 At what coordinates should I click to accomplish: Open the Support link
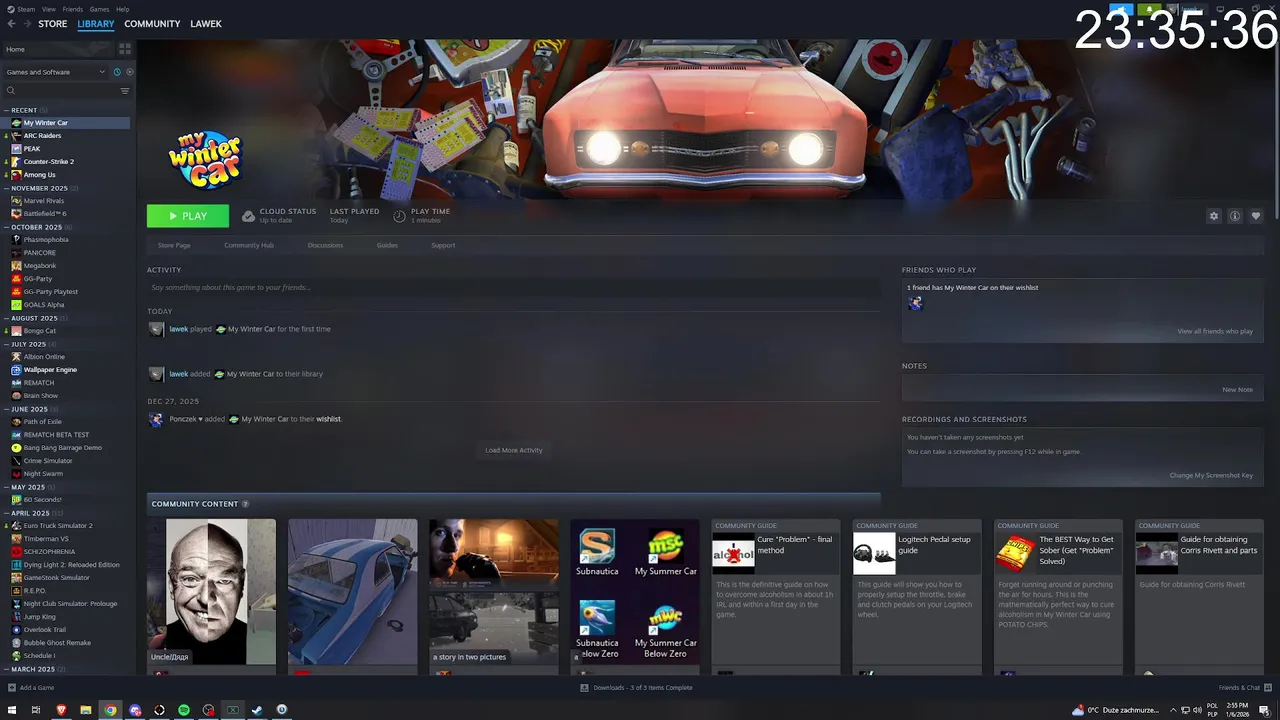pos(443,245)
